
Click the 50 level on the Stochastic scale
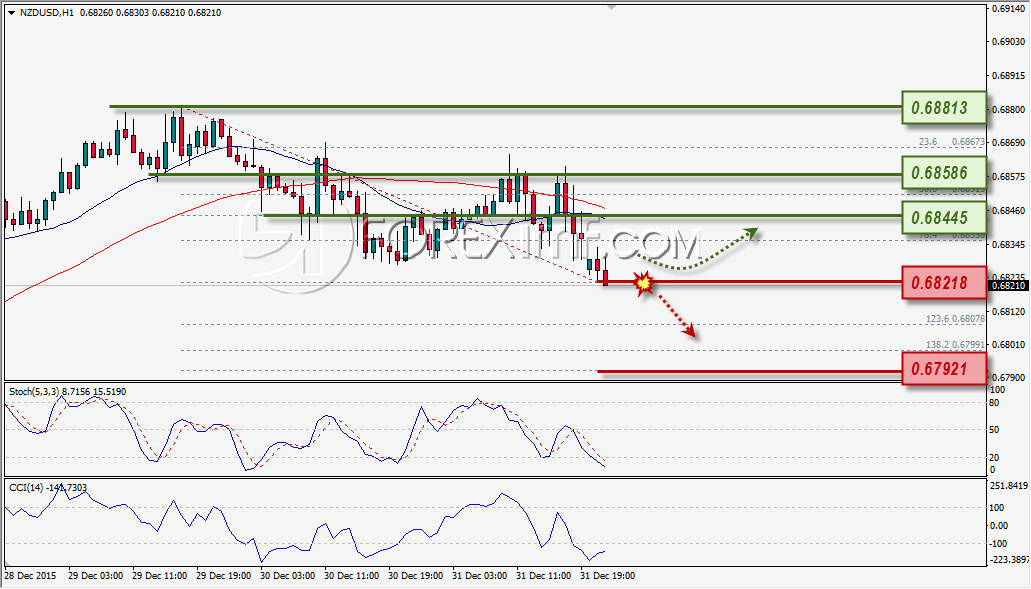point(994,430)
